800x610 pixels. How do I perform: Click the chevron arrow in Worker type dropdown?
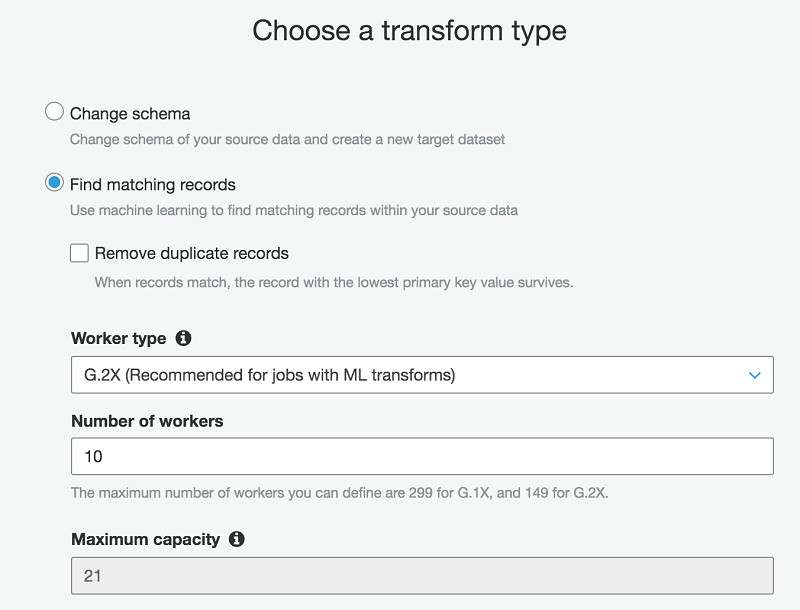click(754, 375)
